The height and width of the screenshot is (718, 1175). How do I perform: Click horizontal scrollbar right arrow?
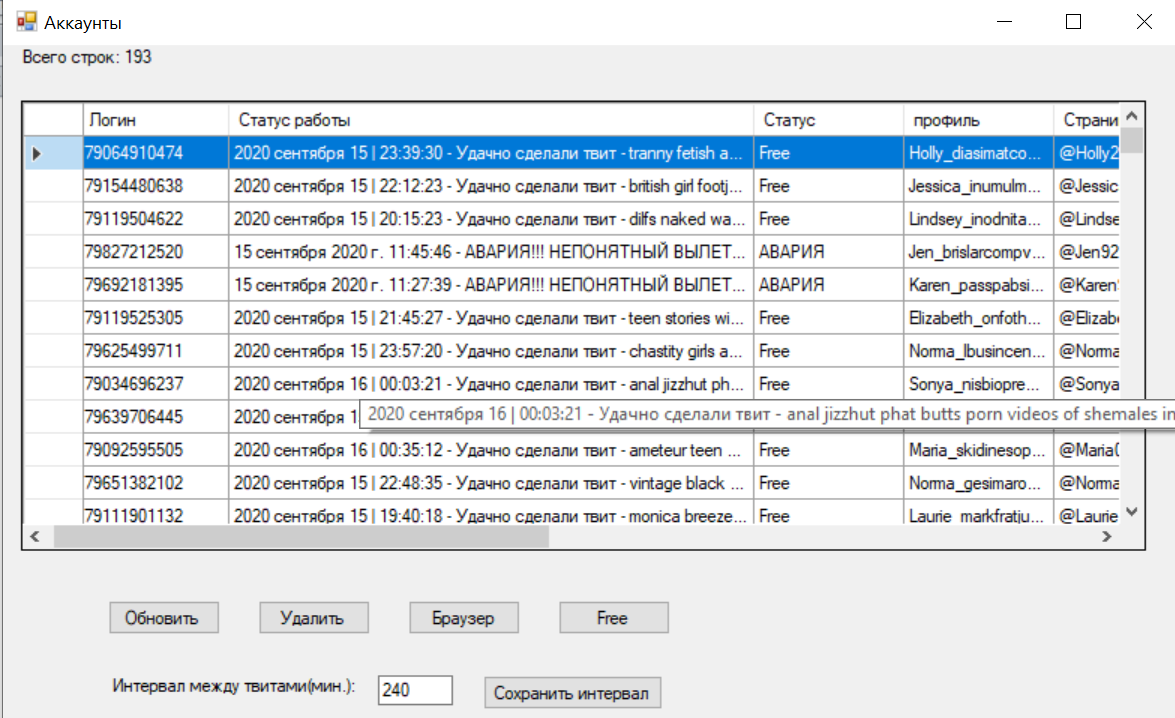pos(1107,537)
